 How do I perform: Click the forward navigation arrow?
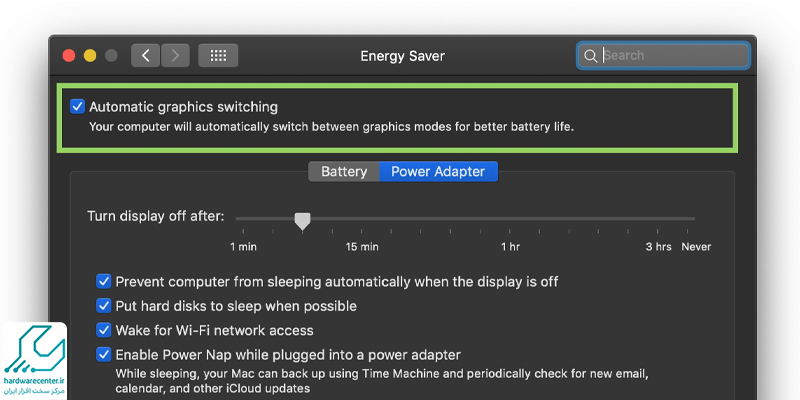(x=175, y=56)
